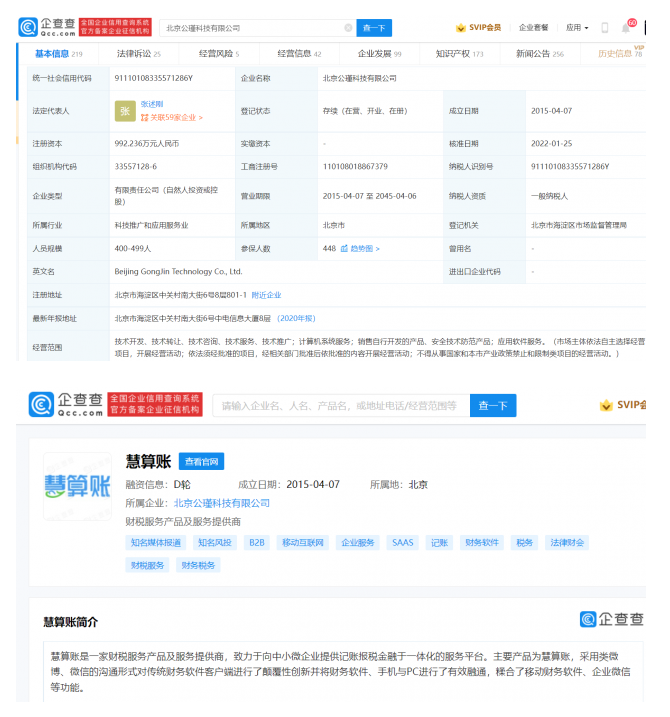
Task: Open the 趋势图 link
Action: [x=365, y=248]
